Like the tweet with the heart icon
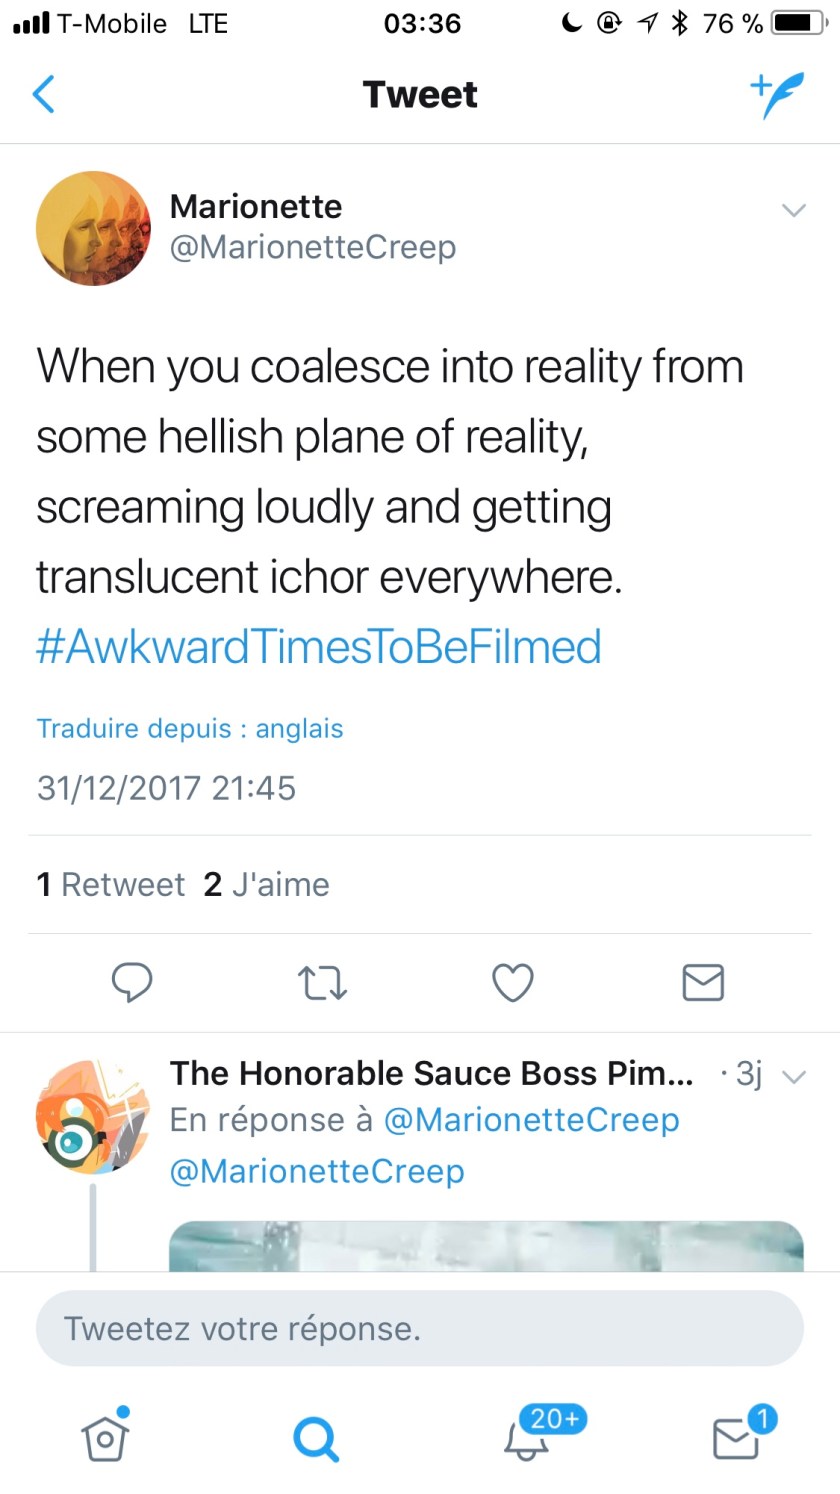Viewport: 840px width, 1494px height. 513,982
